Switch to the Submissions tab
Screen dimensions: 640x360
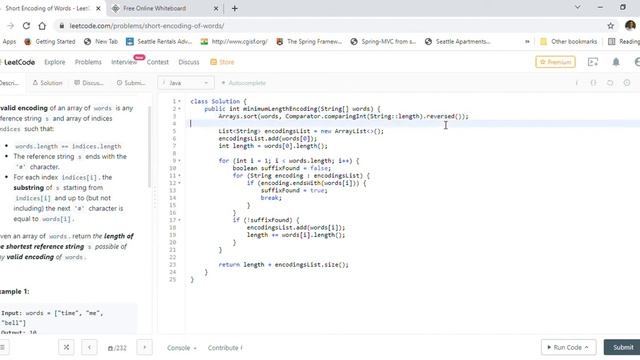[x=131, y=83]
